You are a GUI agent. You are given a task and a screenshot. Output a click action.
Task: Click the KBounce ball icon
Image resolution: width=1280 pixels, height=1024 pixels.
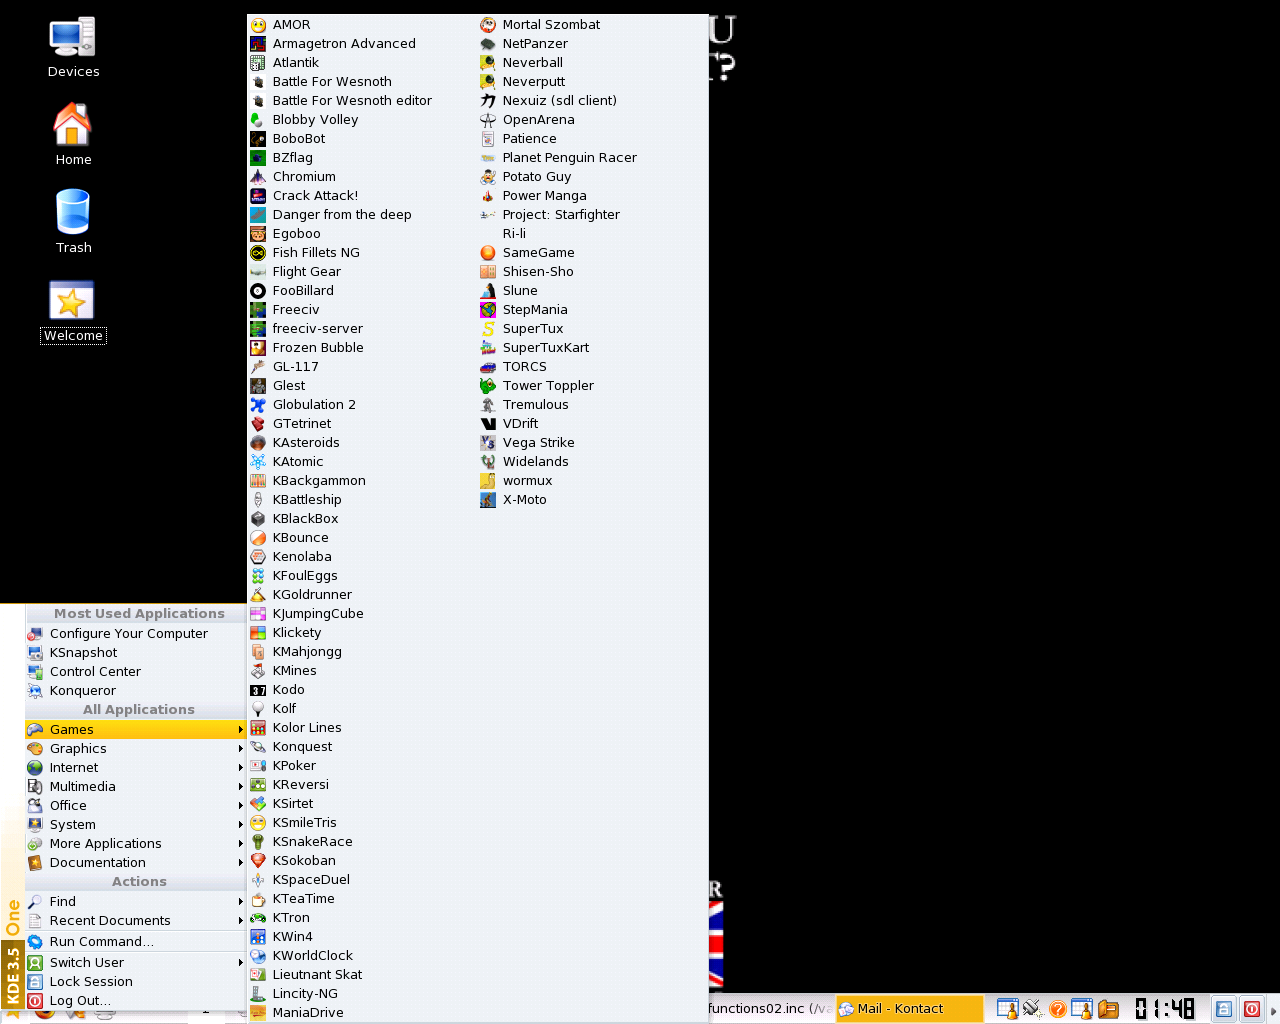(258, 538)
